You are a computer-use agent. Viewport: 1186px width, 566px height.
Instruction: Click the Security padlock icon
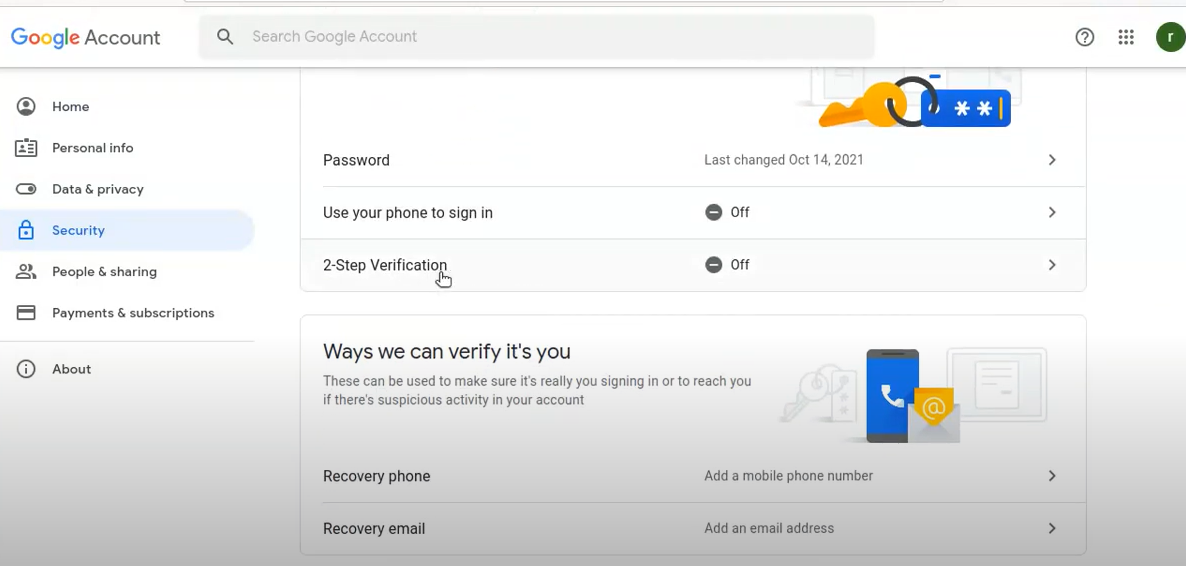click(x=26, y=230)
